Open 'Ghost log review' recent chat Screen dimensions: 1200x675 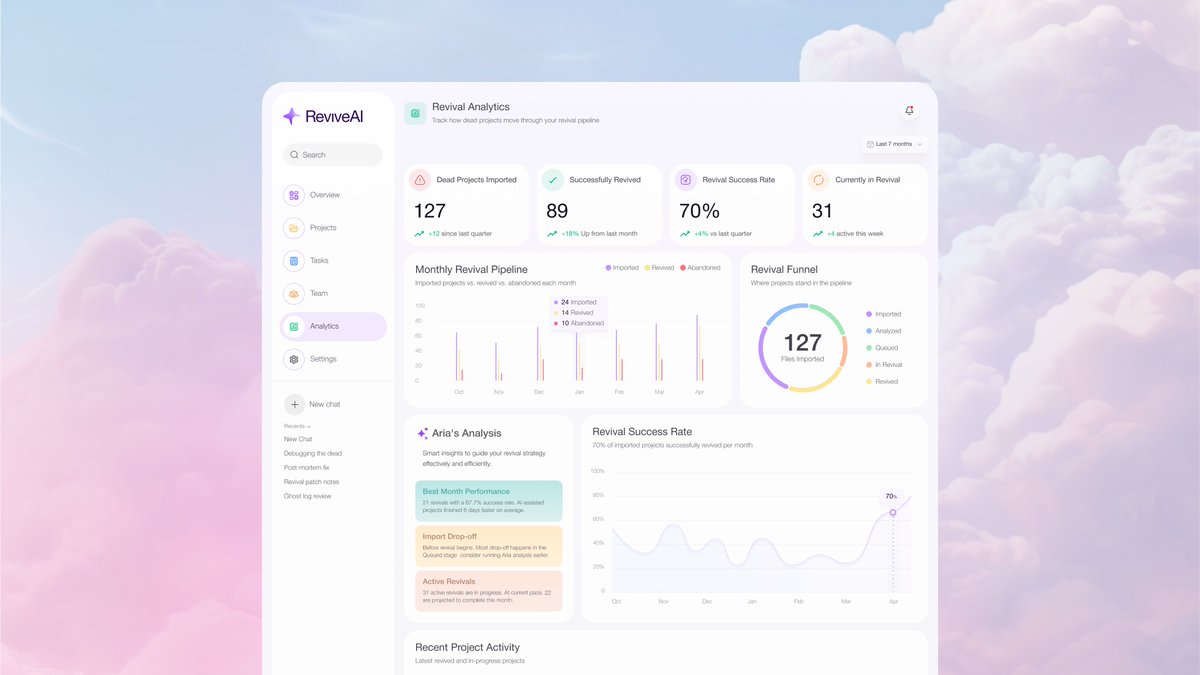307,496
